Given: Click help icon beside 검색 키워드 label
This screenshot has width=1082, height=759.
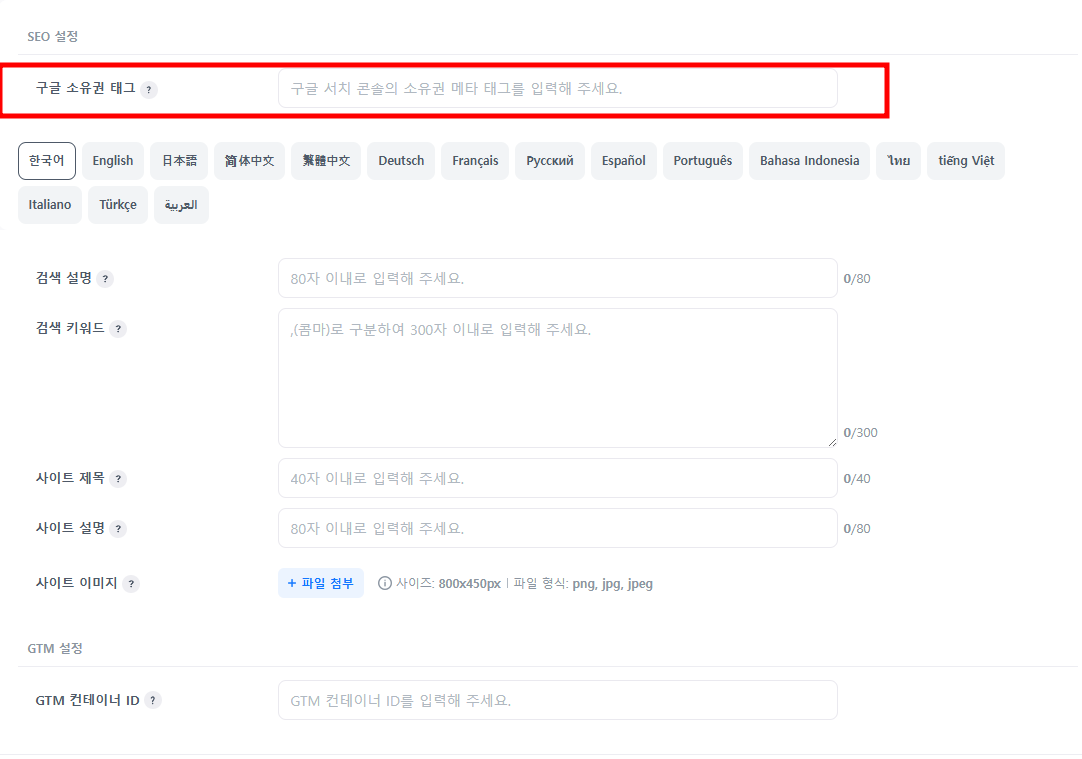Looking at the screenshot, I should (x=118, y=329).
